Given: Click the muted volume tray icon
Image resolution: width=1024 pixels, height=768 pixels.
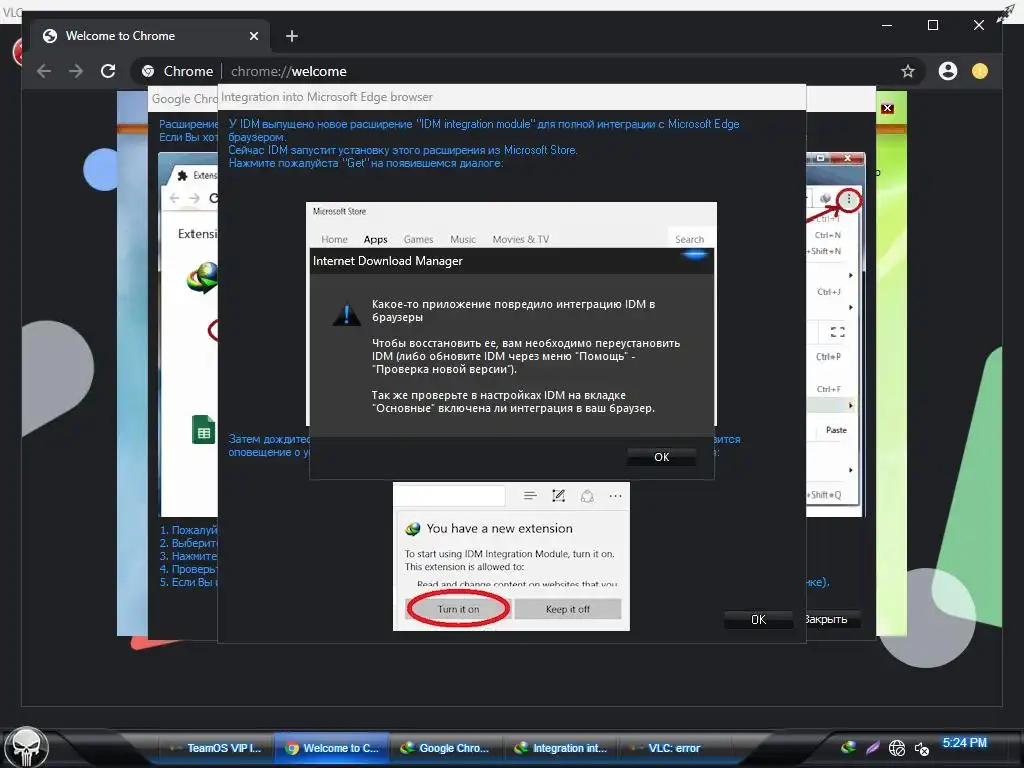Looking at the screenshot, I should point(921,748).
